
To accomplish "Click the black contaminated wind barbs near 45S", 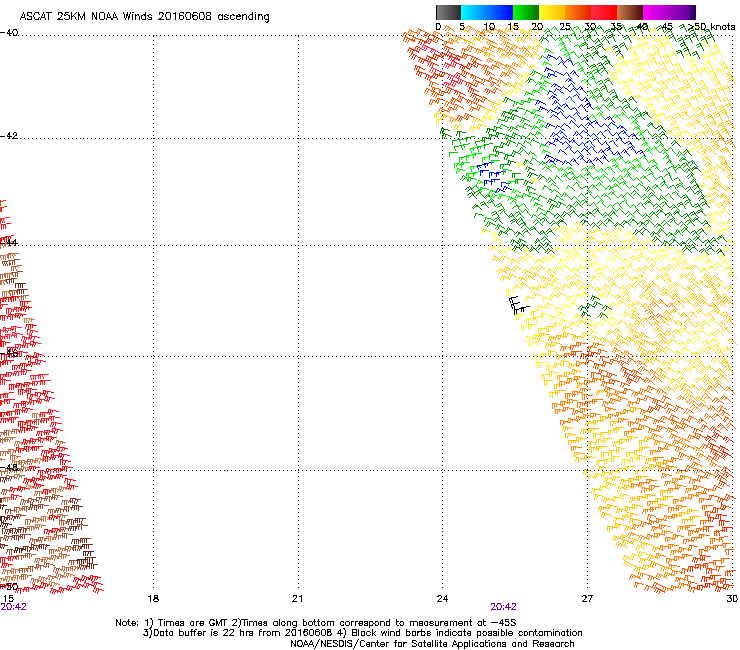I will pyautogui.click(x=519, y=305).
